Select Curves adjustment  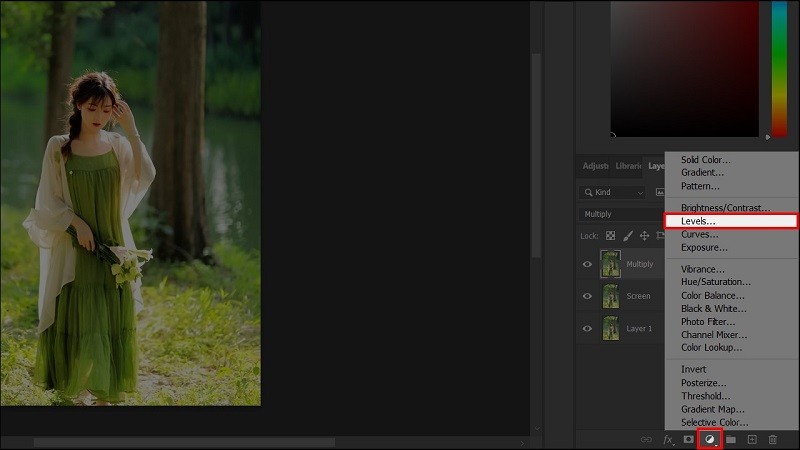[699, 235]
